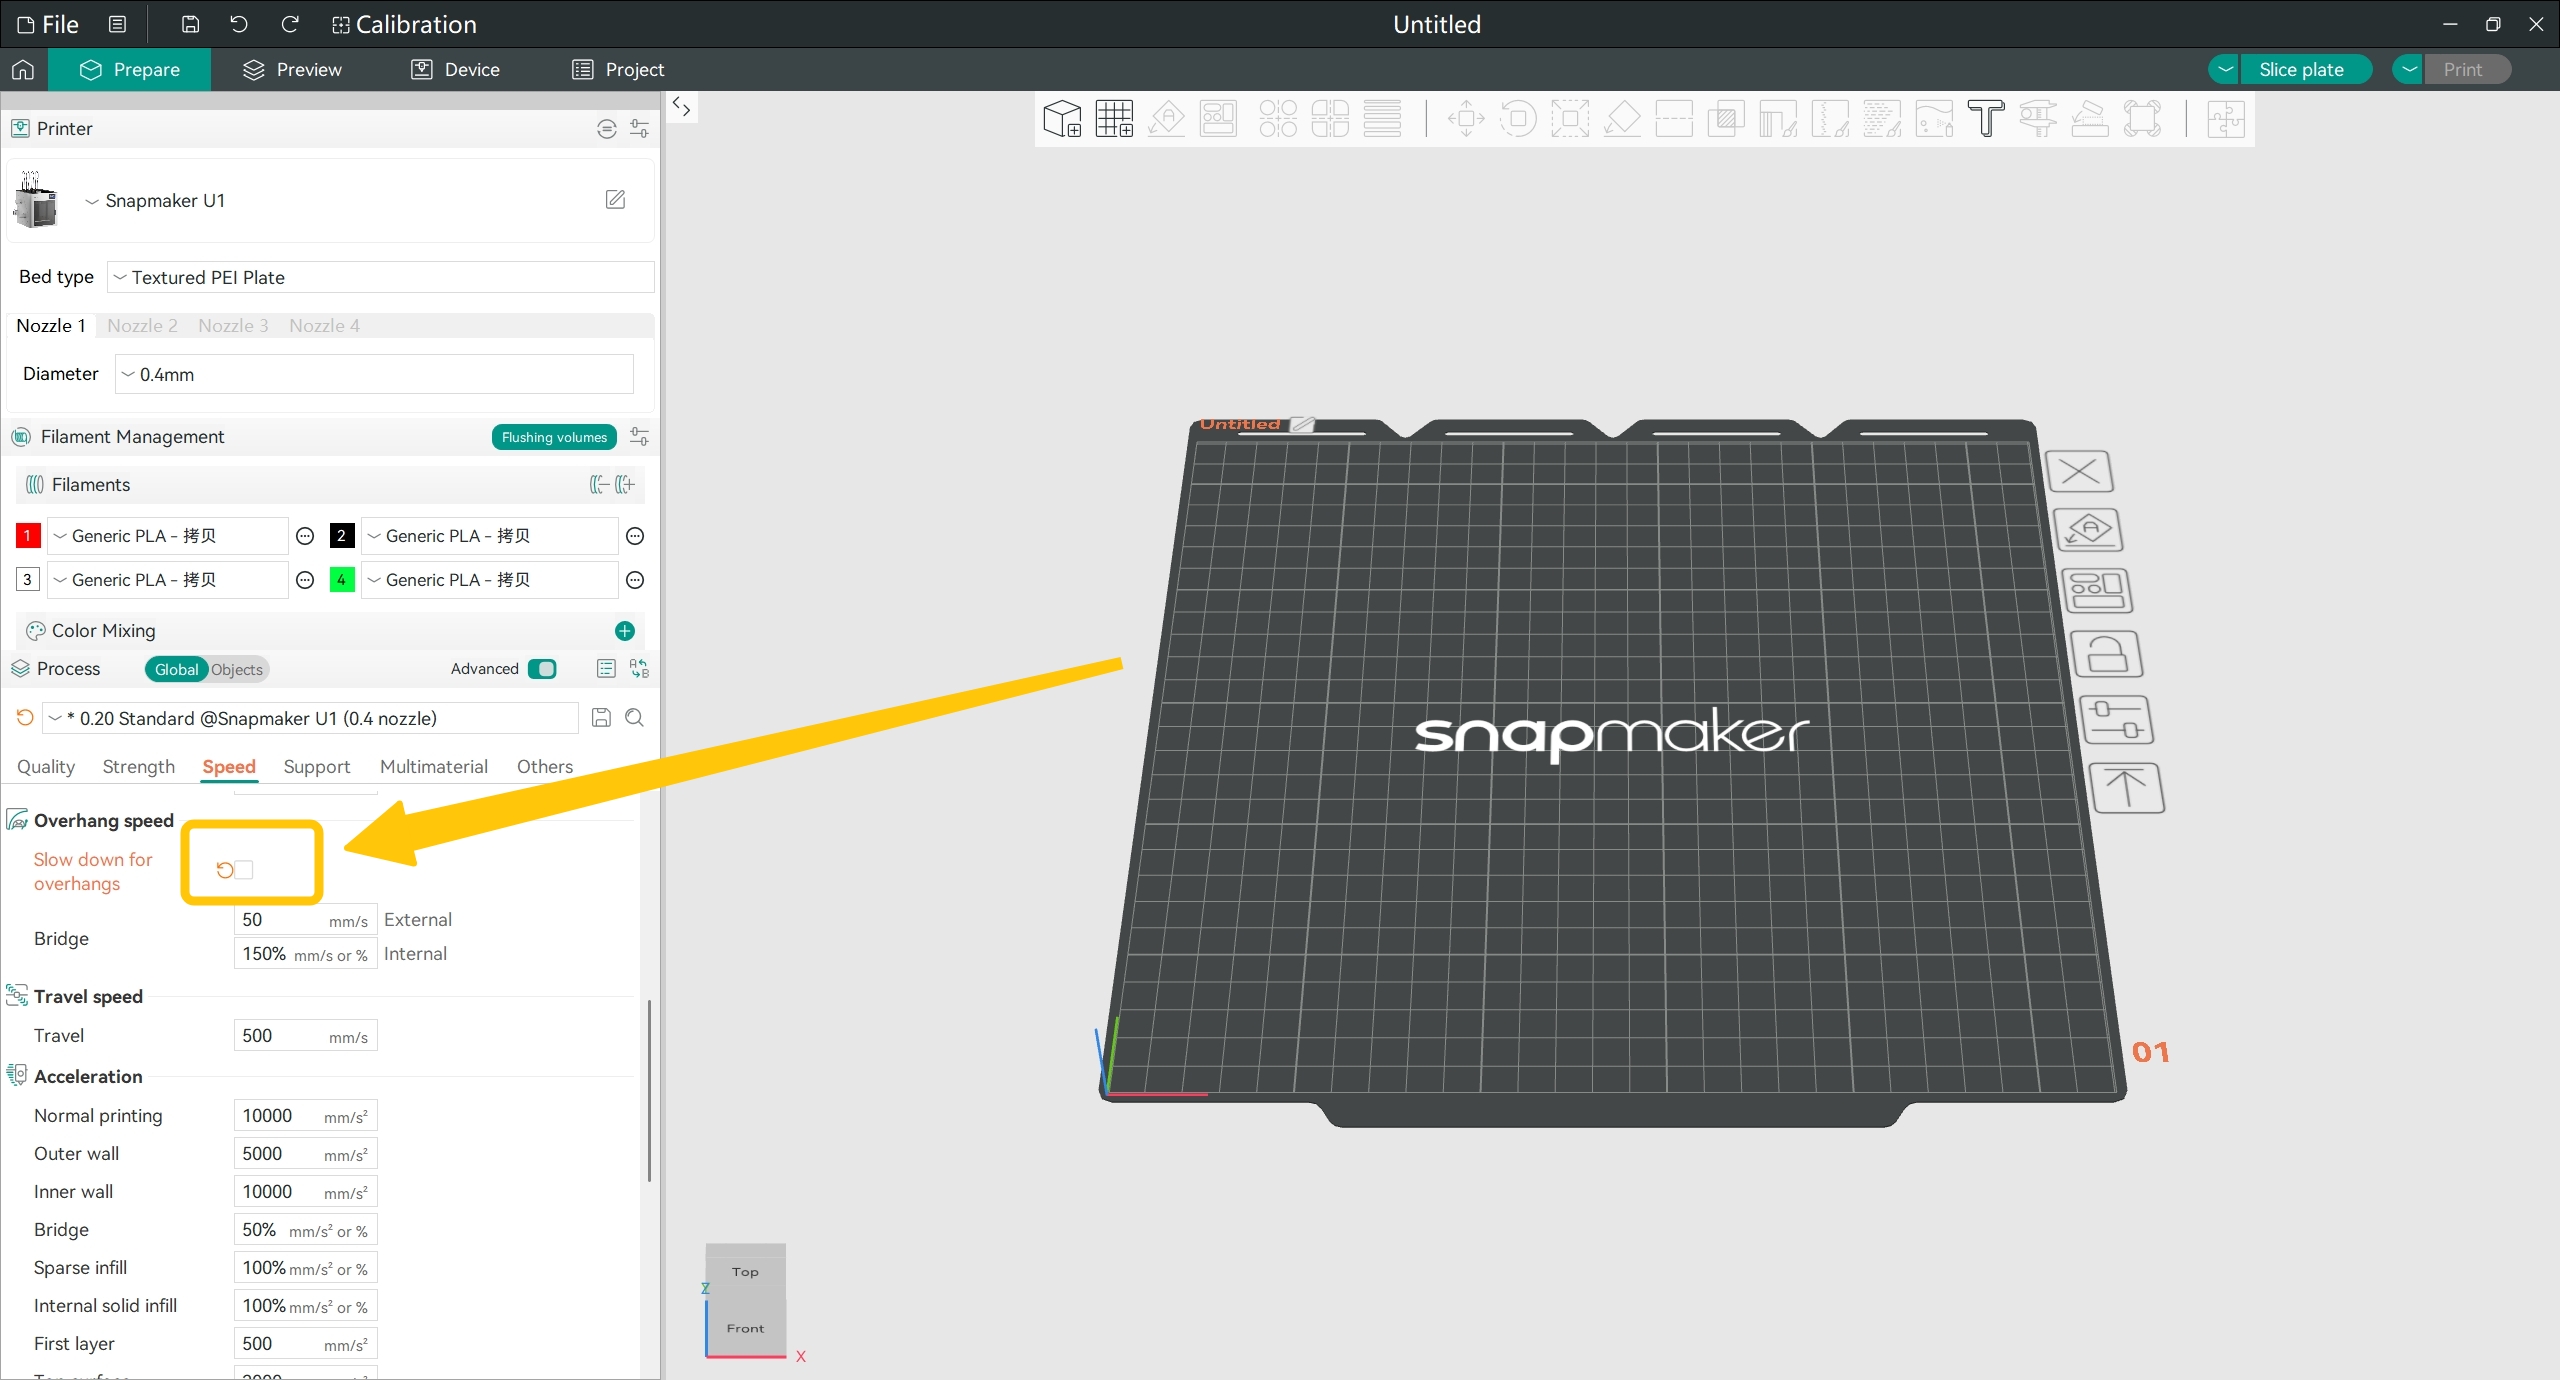Image resolution: width=2560 pixels, height=1380 pixels.
Task: Select the Cut tool icon
Action: (1674, 119)
